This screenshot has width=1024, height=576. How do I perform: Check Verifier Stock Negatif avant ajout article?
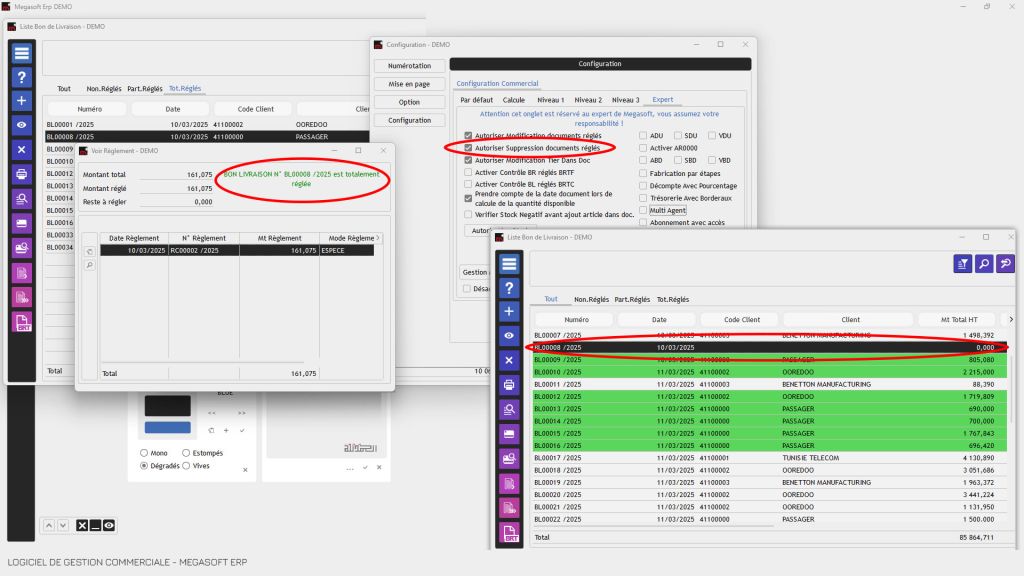[468, 214]
